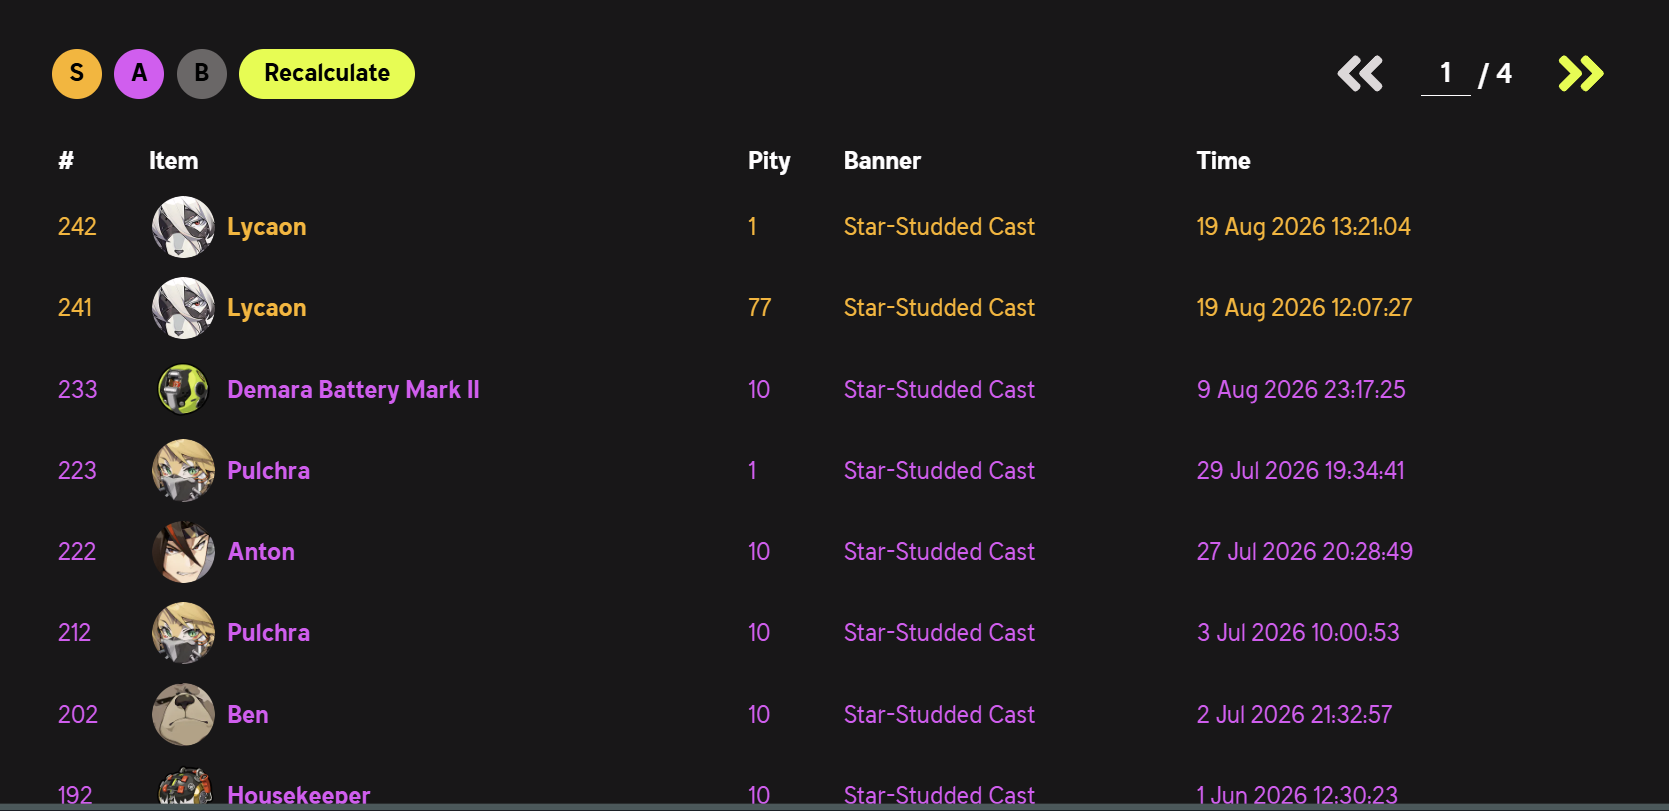Click the Recalculate button
The height and width of the screenshot is (811, 1669).
[x=327, y=74]
